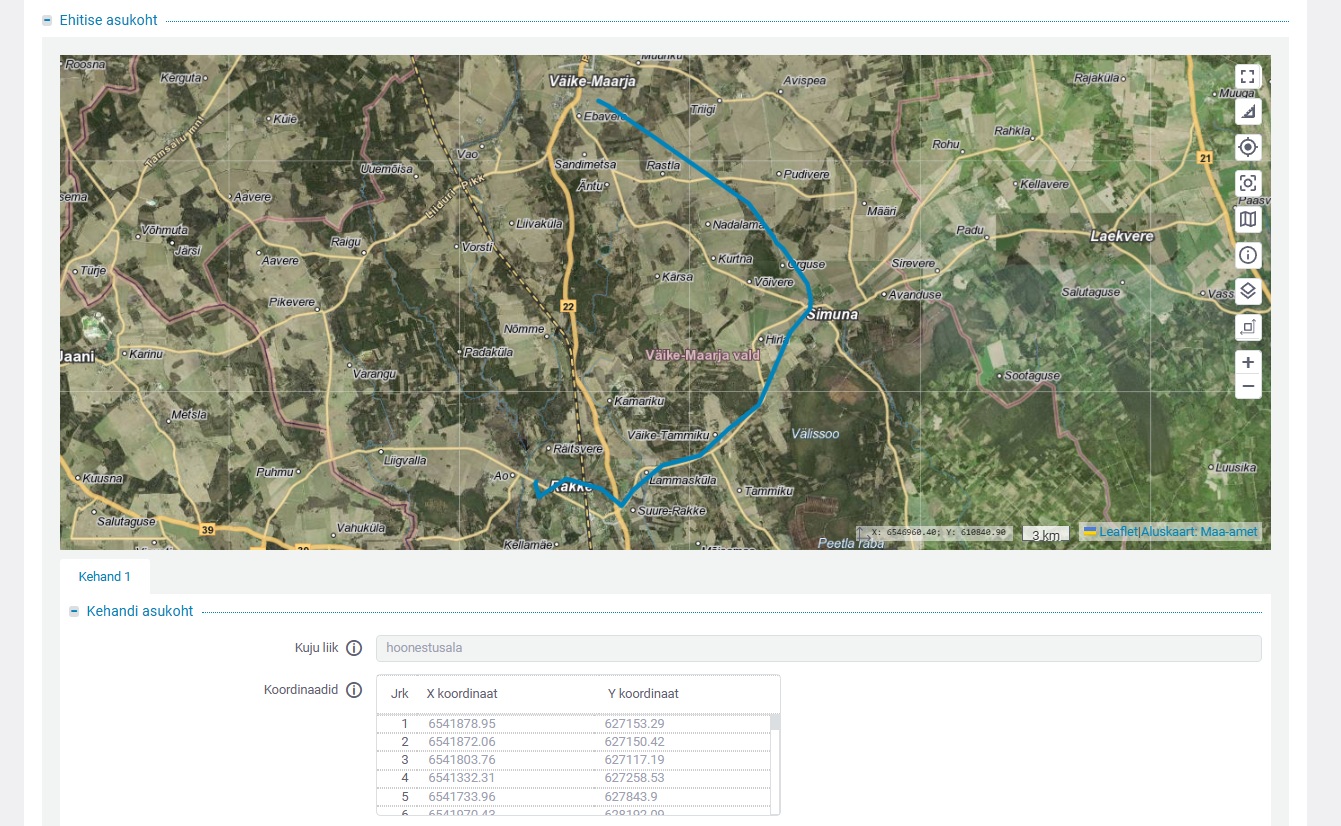Image resolution: width=1341 pixels, height=826 pixels.
Task: Open the map layers stack icon
Action: 1247,291
